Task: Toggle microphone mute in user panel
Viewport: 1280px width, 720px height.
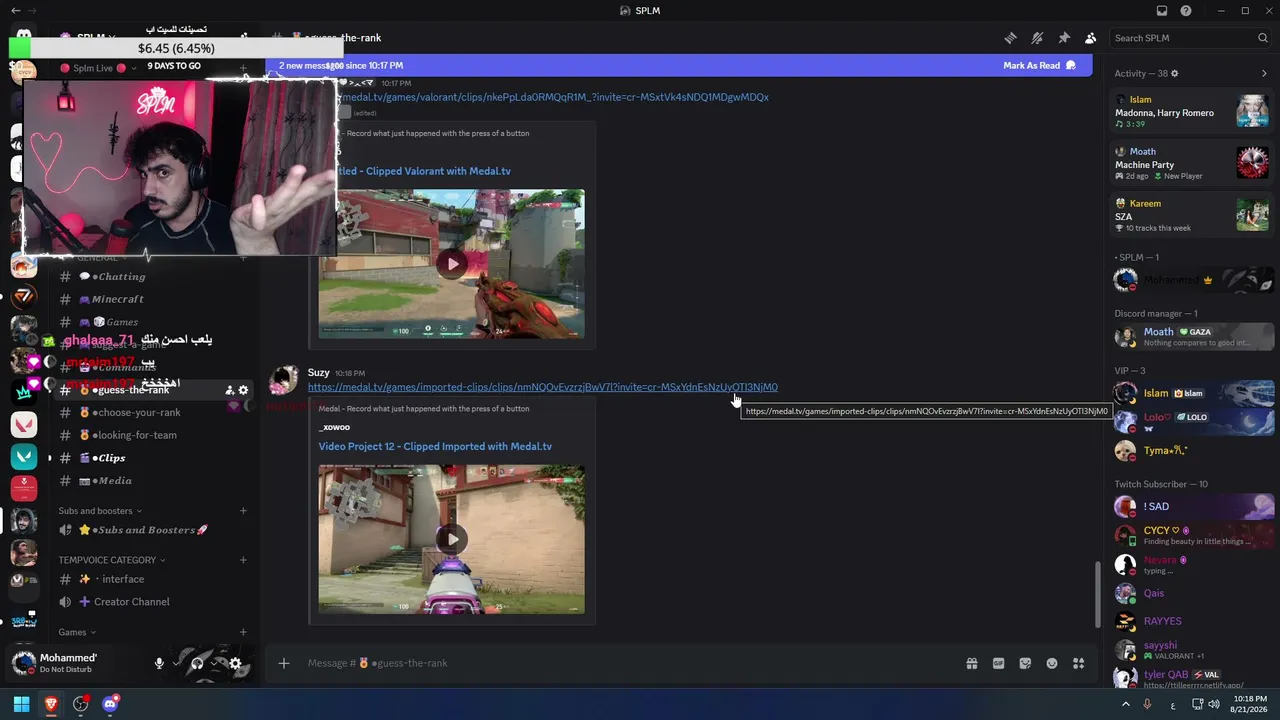Action: coord(159,663)
